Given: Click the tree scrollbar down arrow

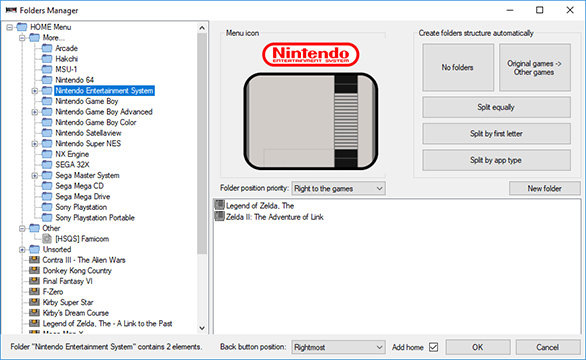Looking at the screenshot, I should point(202,328).
